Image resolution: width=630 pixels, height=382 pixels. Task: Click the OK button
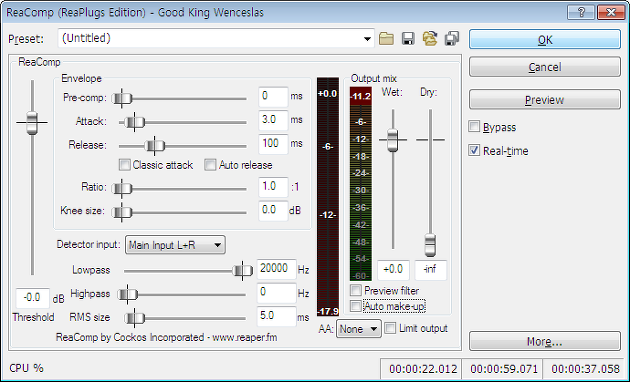point(545,40)
